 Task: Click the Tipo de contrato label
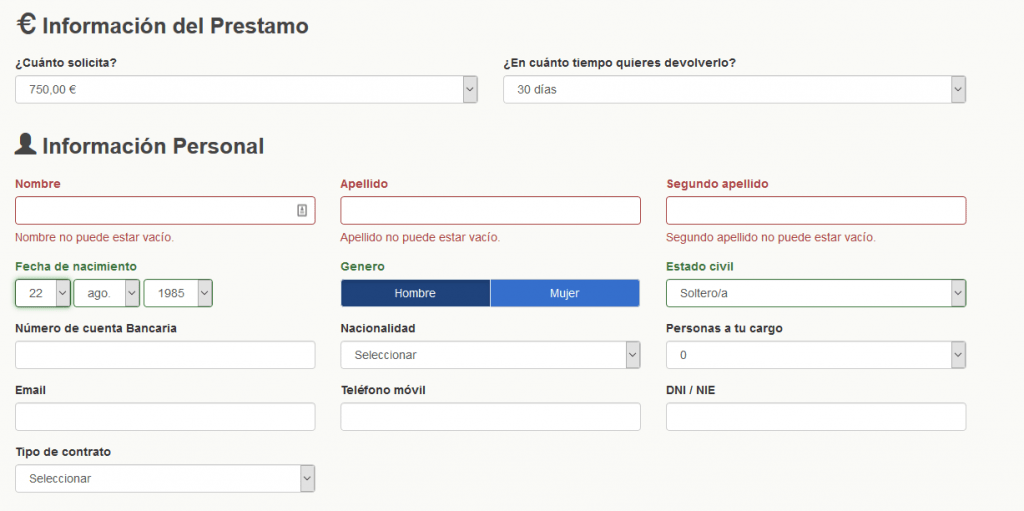(x=63, y=452)
